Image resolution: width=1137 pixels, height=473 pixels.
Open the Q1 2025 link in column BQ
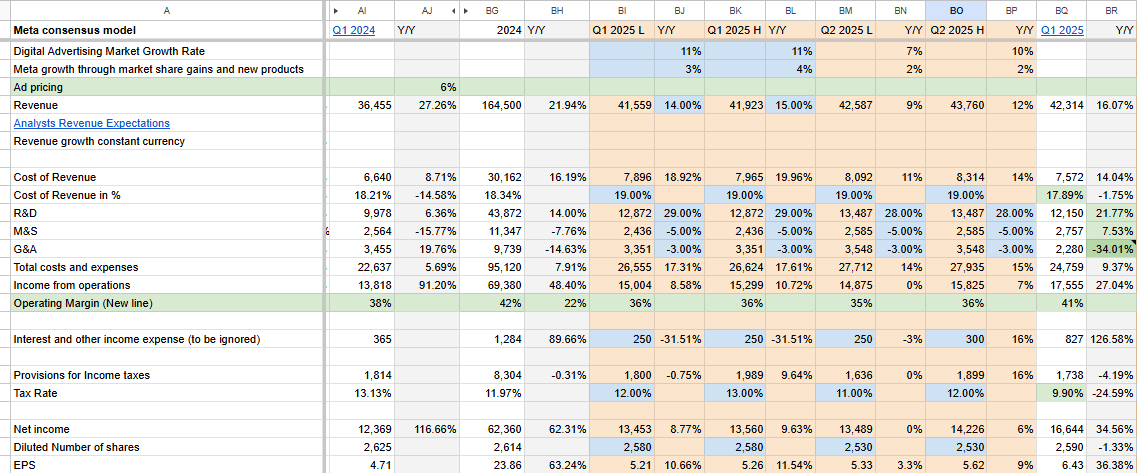pos(1062,30)
